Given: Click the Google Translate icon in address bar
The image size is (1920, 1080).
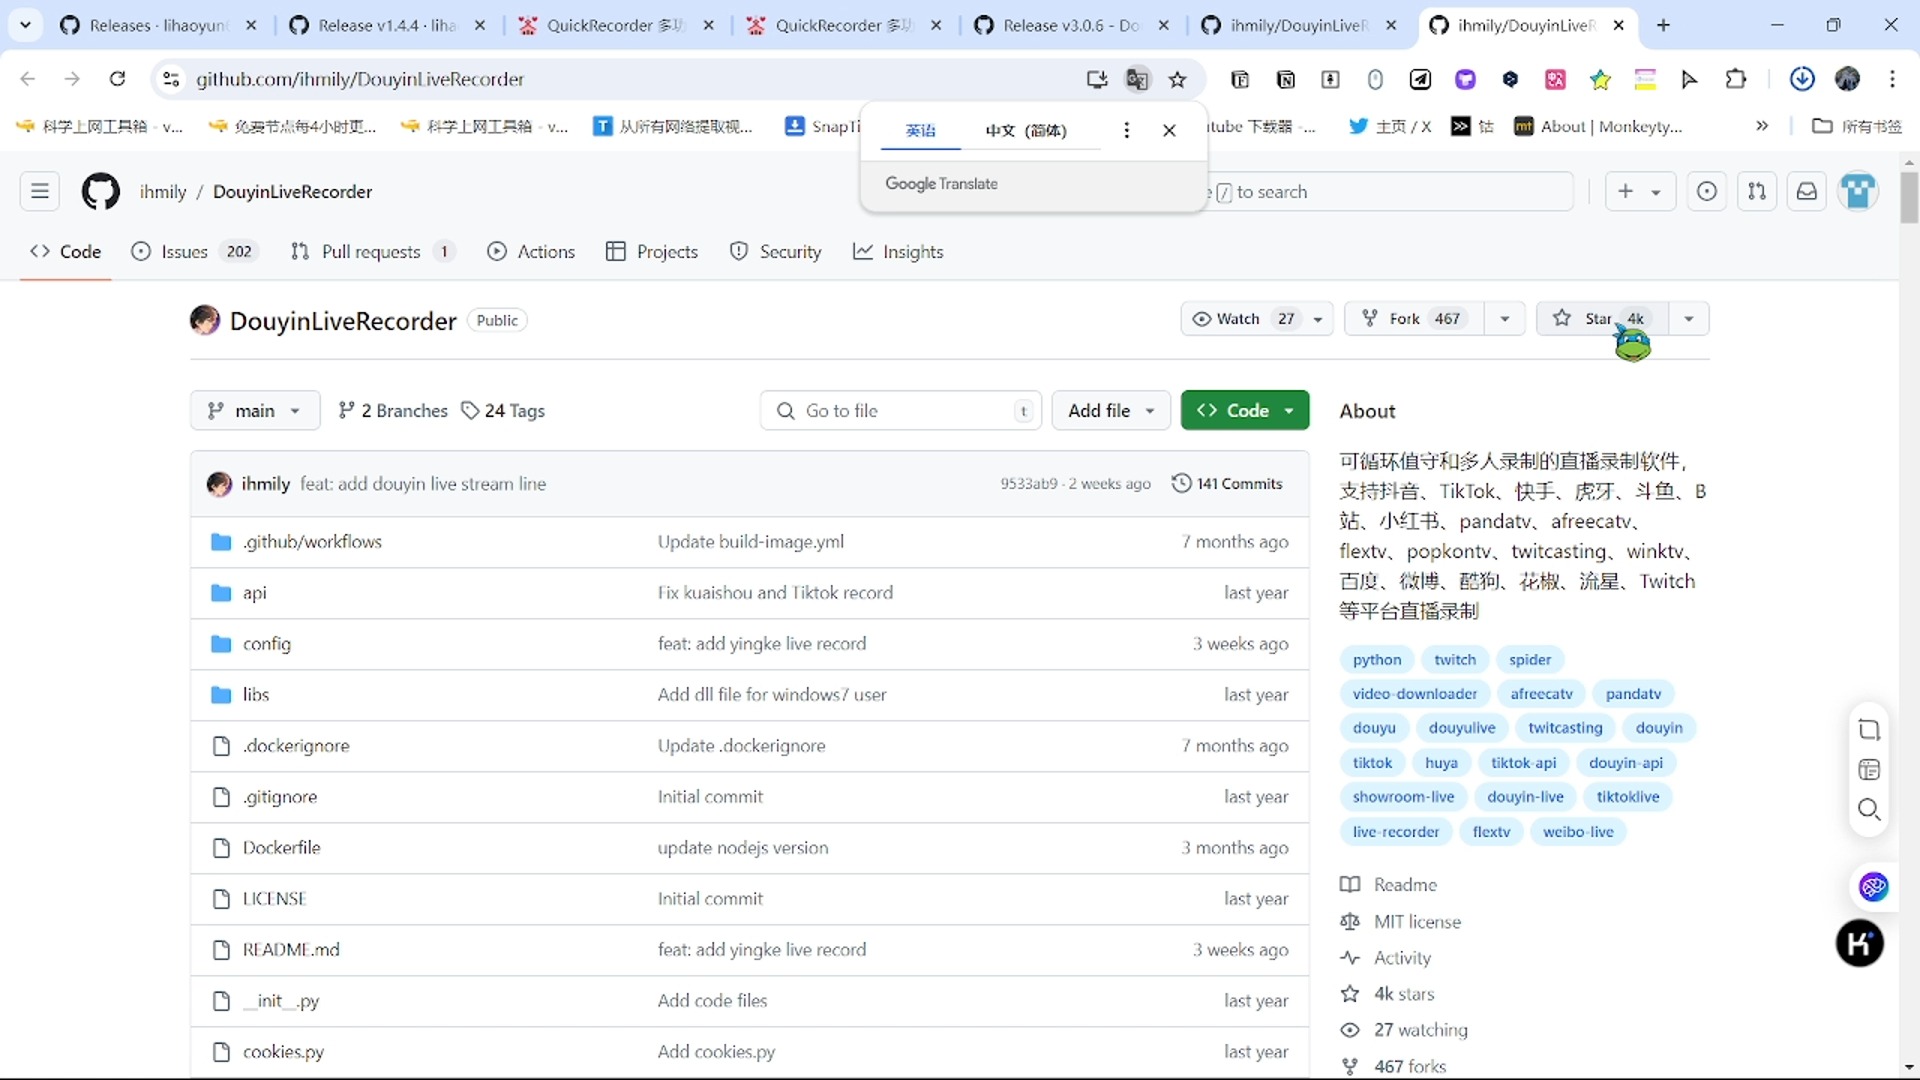Looking at the screenshot, I should point(1137,79).
